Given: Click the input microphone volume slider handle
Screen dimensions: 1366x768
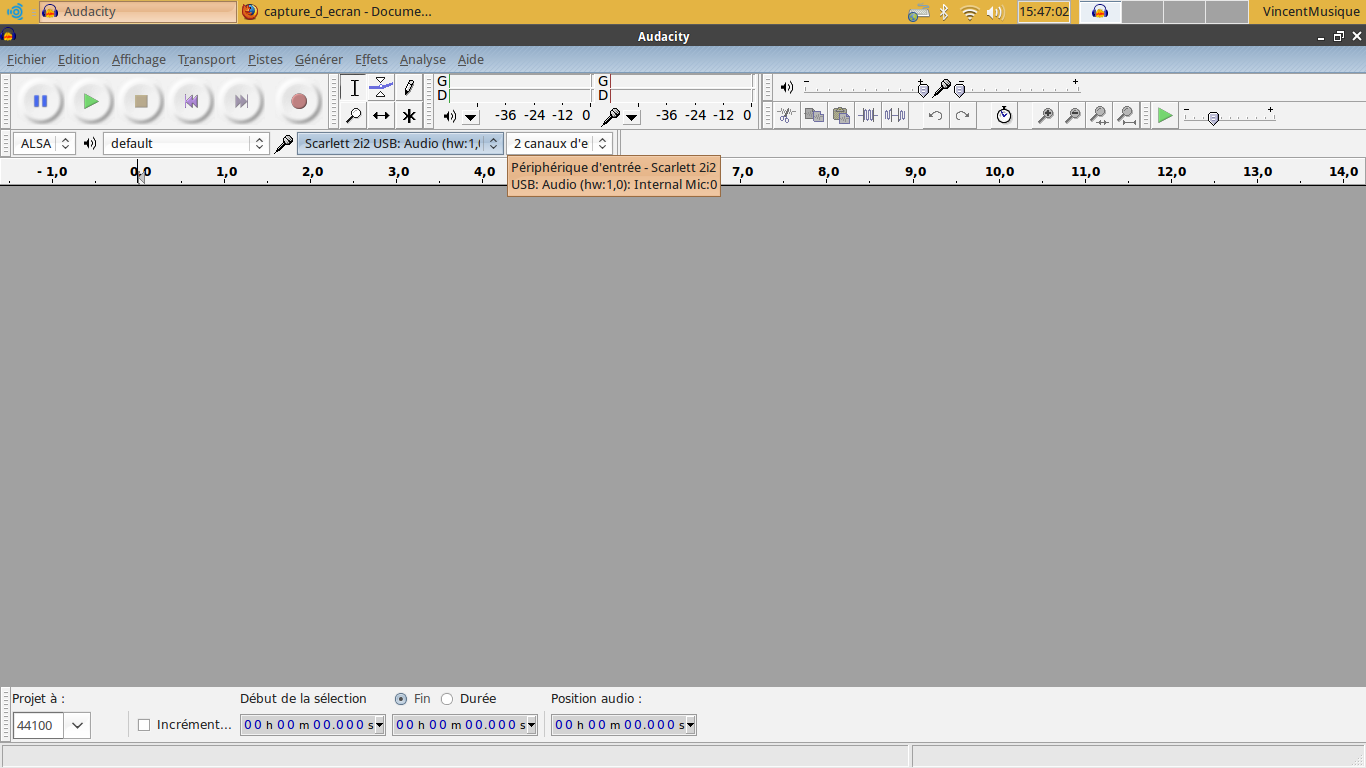Looking at the screenshot, I should click(959, 89).
